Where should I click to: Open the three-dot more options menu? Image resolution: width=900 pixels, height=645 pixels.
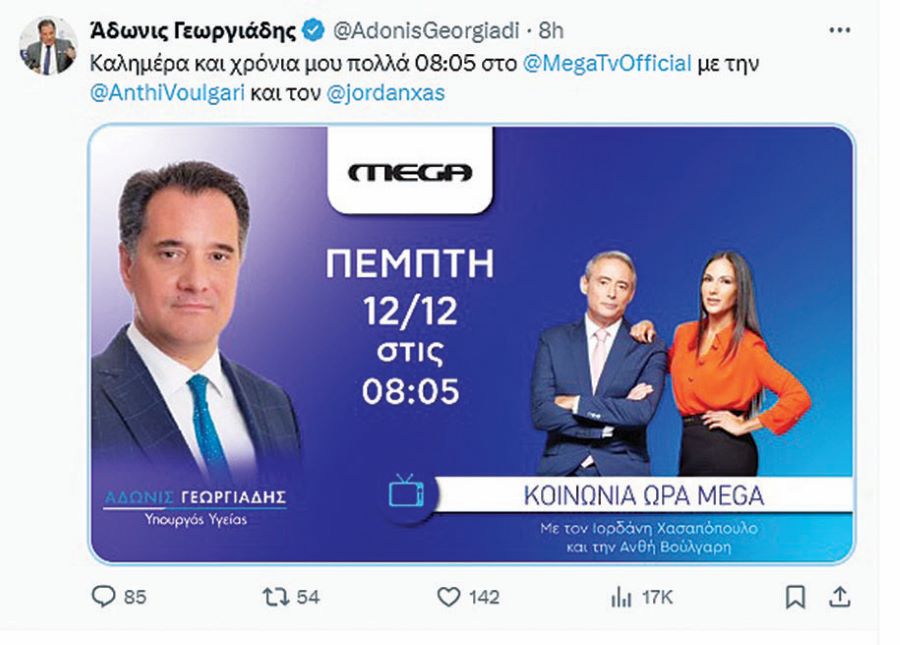pyautogui.click(x=840, y=30)
